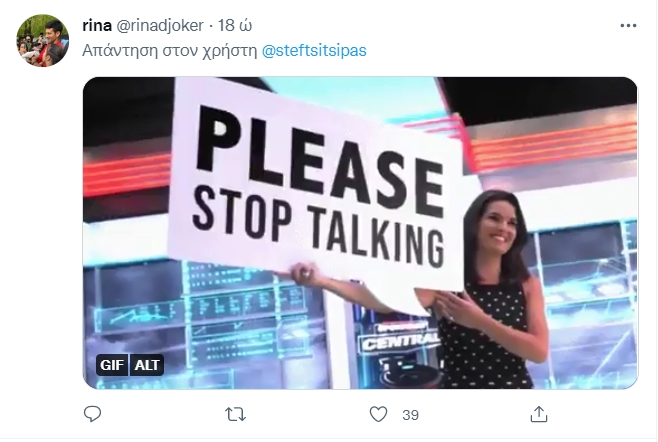Click the GIF badge on the media
The width and height of the screenshot is (658, 442).
pos(112,365)
